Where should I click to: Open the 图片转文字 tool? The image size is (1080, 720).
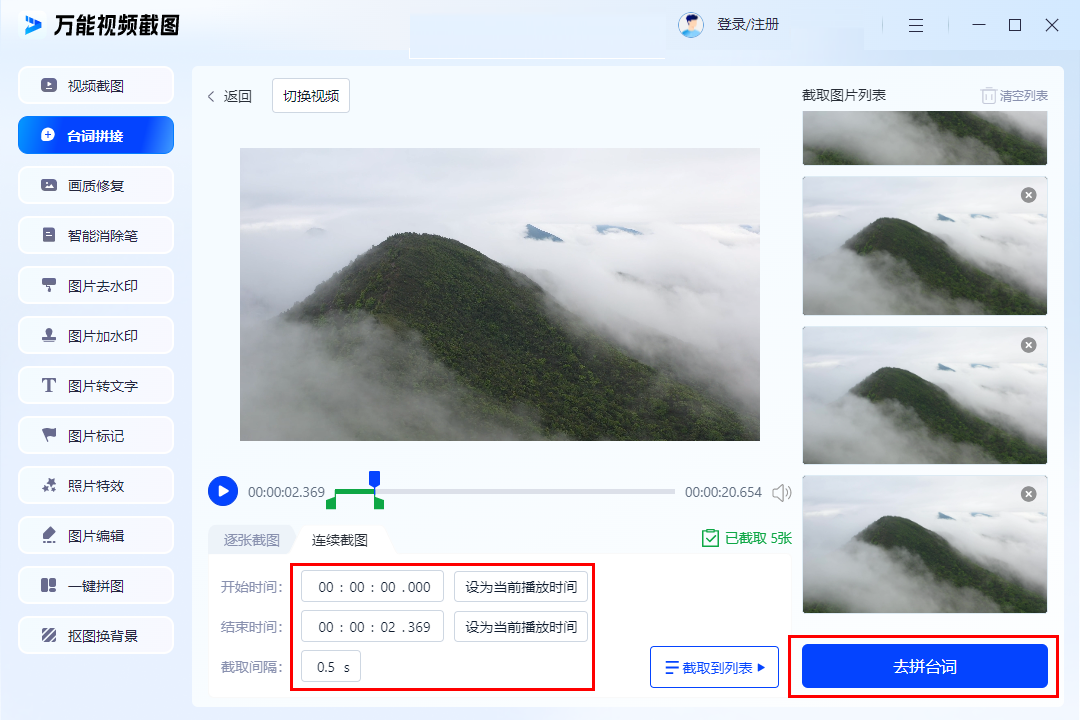pyautogui.click(x=95, y=385)
